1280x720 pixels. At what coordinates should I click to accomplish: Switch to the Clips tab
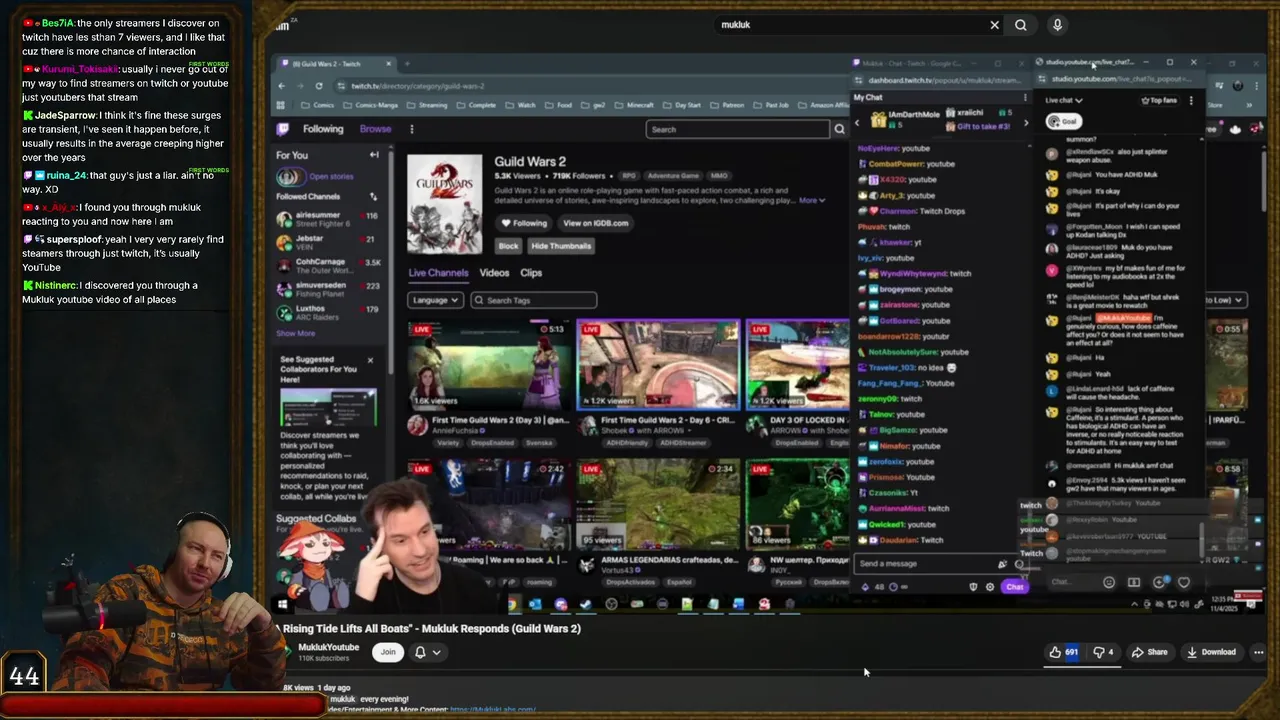tap(531, 273)
